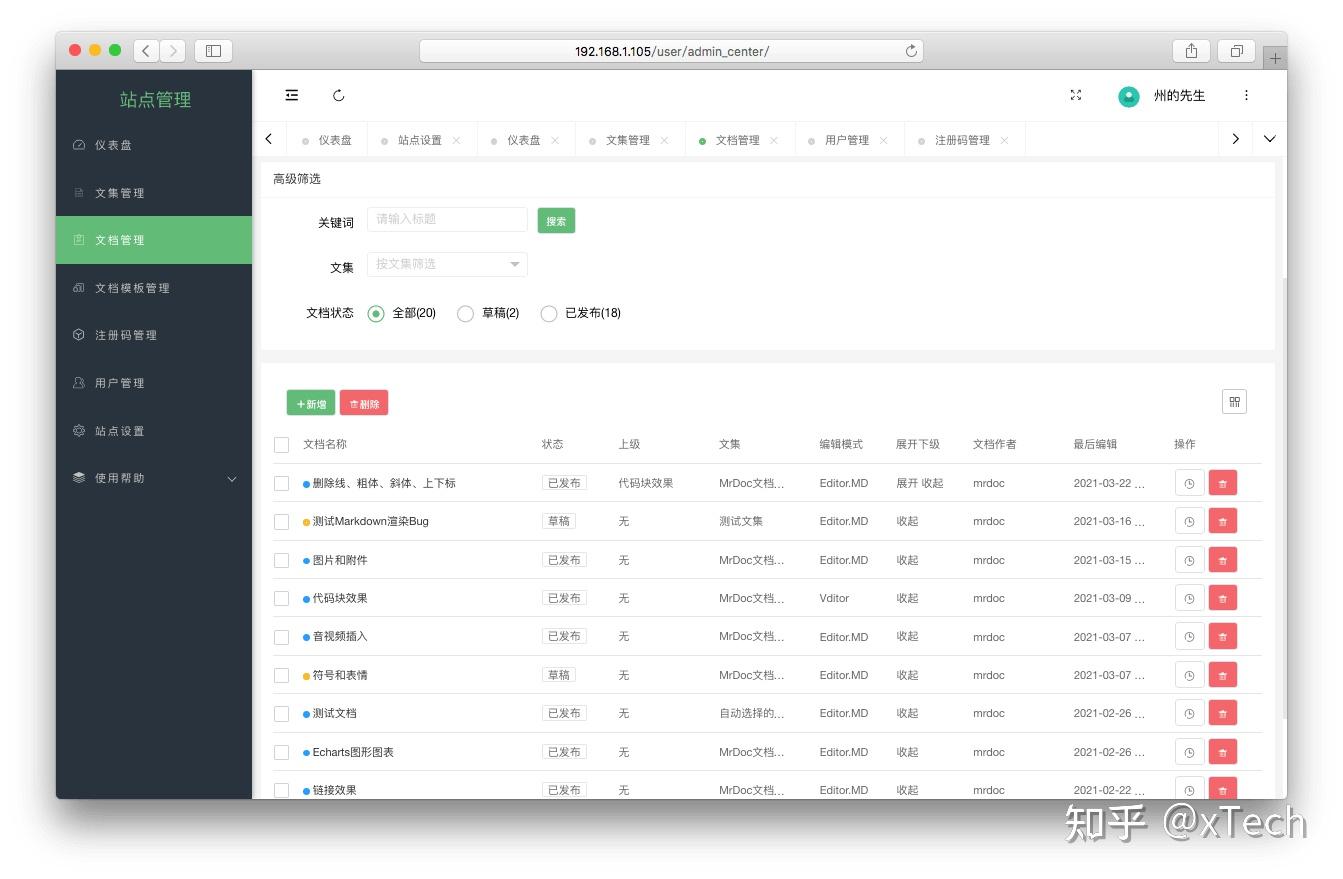1343x879 pixels.
Task: Enter fullscreen mode via the expand icon
Action: click(1076, 95)
